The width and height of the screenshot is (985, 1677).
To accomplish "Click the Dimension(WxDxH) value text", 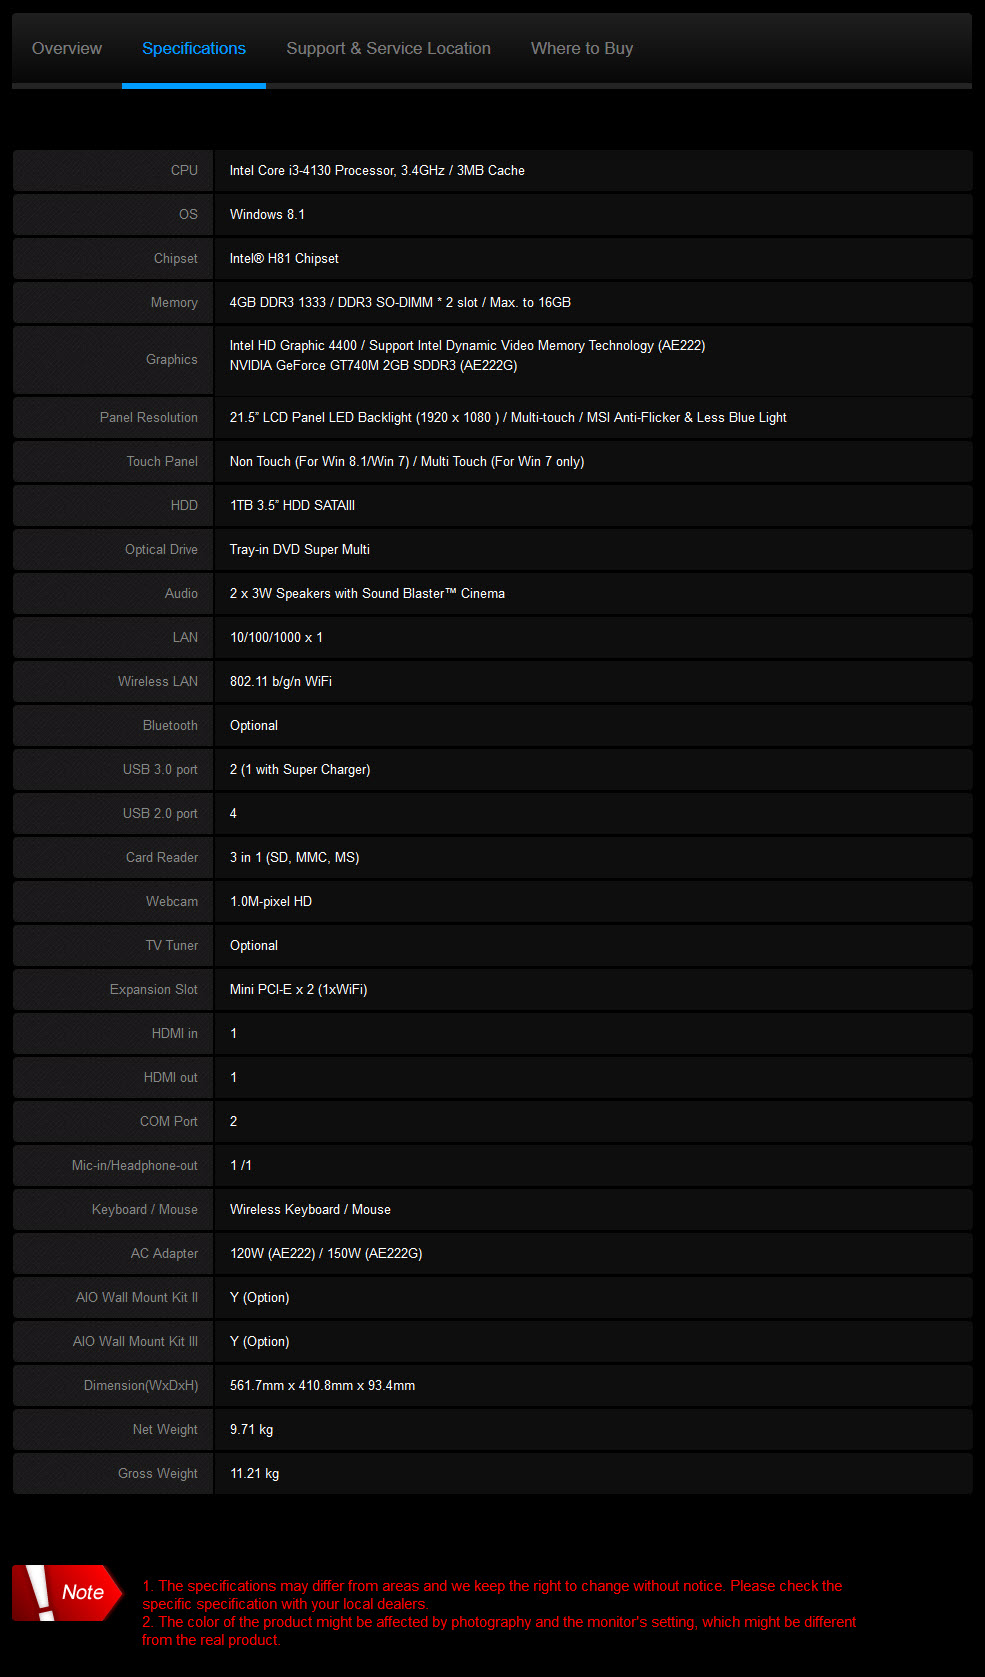I will pyautogui.click(x=322, y=1386).
